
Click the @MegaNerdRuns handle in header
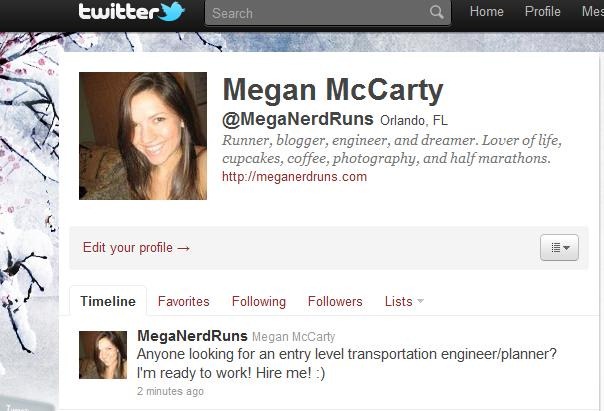298,119
